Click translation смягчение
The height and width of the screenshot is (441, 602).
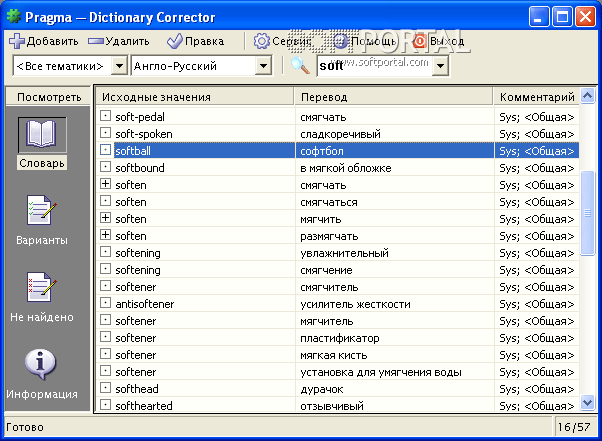pos(326,270)
